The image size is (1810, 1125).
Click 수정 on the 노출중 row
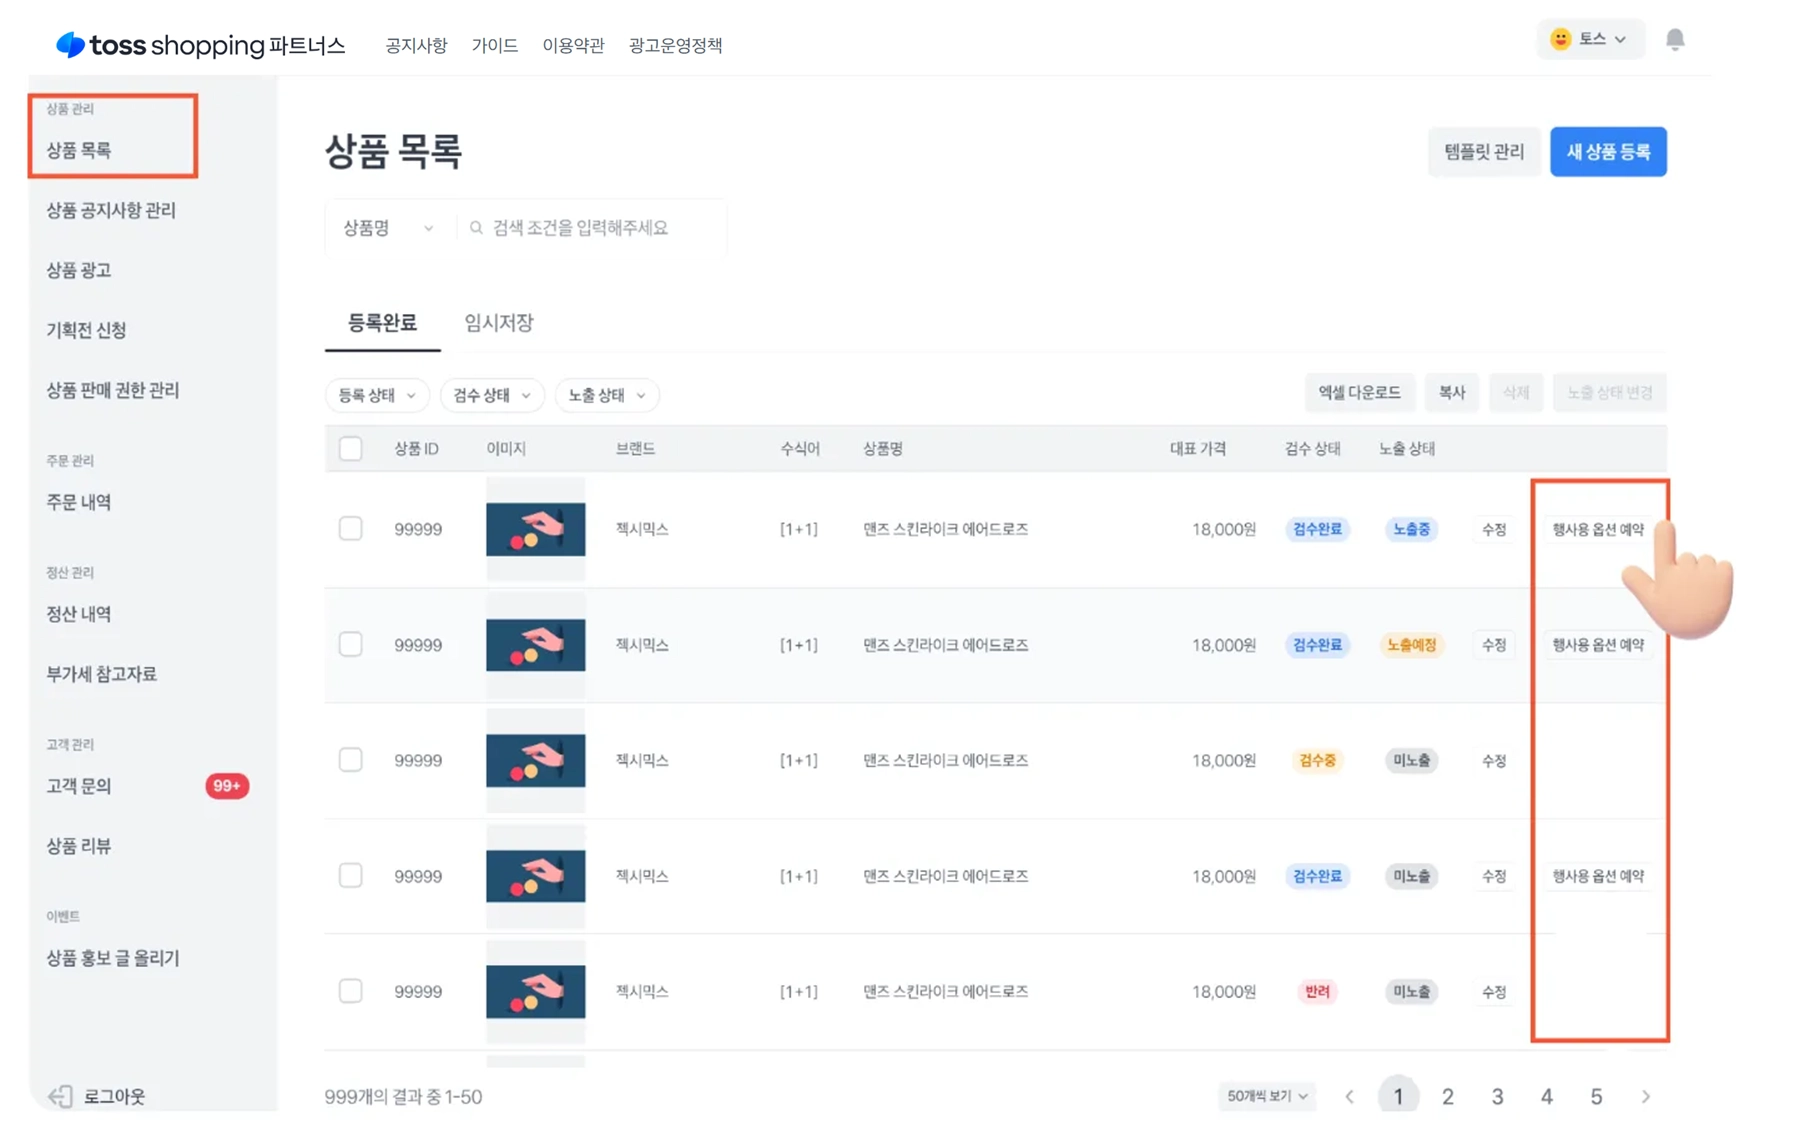point(1494,529)
